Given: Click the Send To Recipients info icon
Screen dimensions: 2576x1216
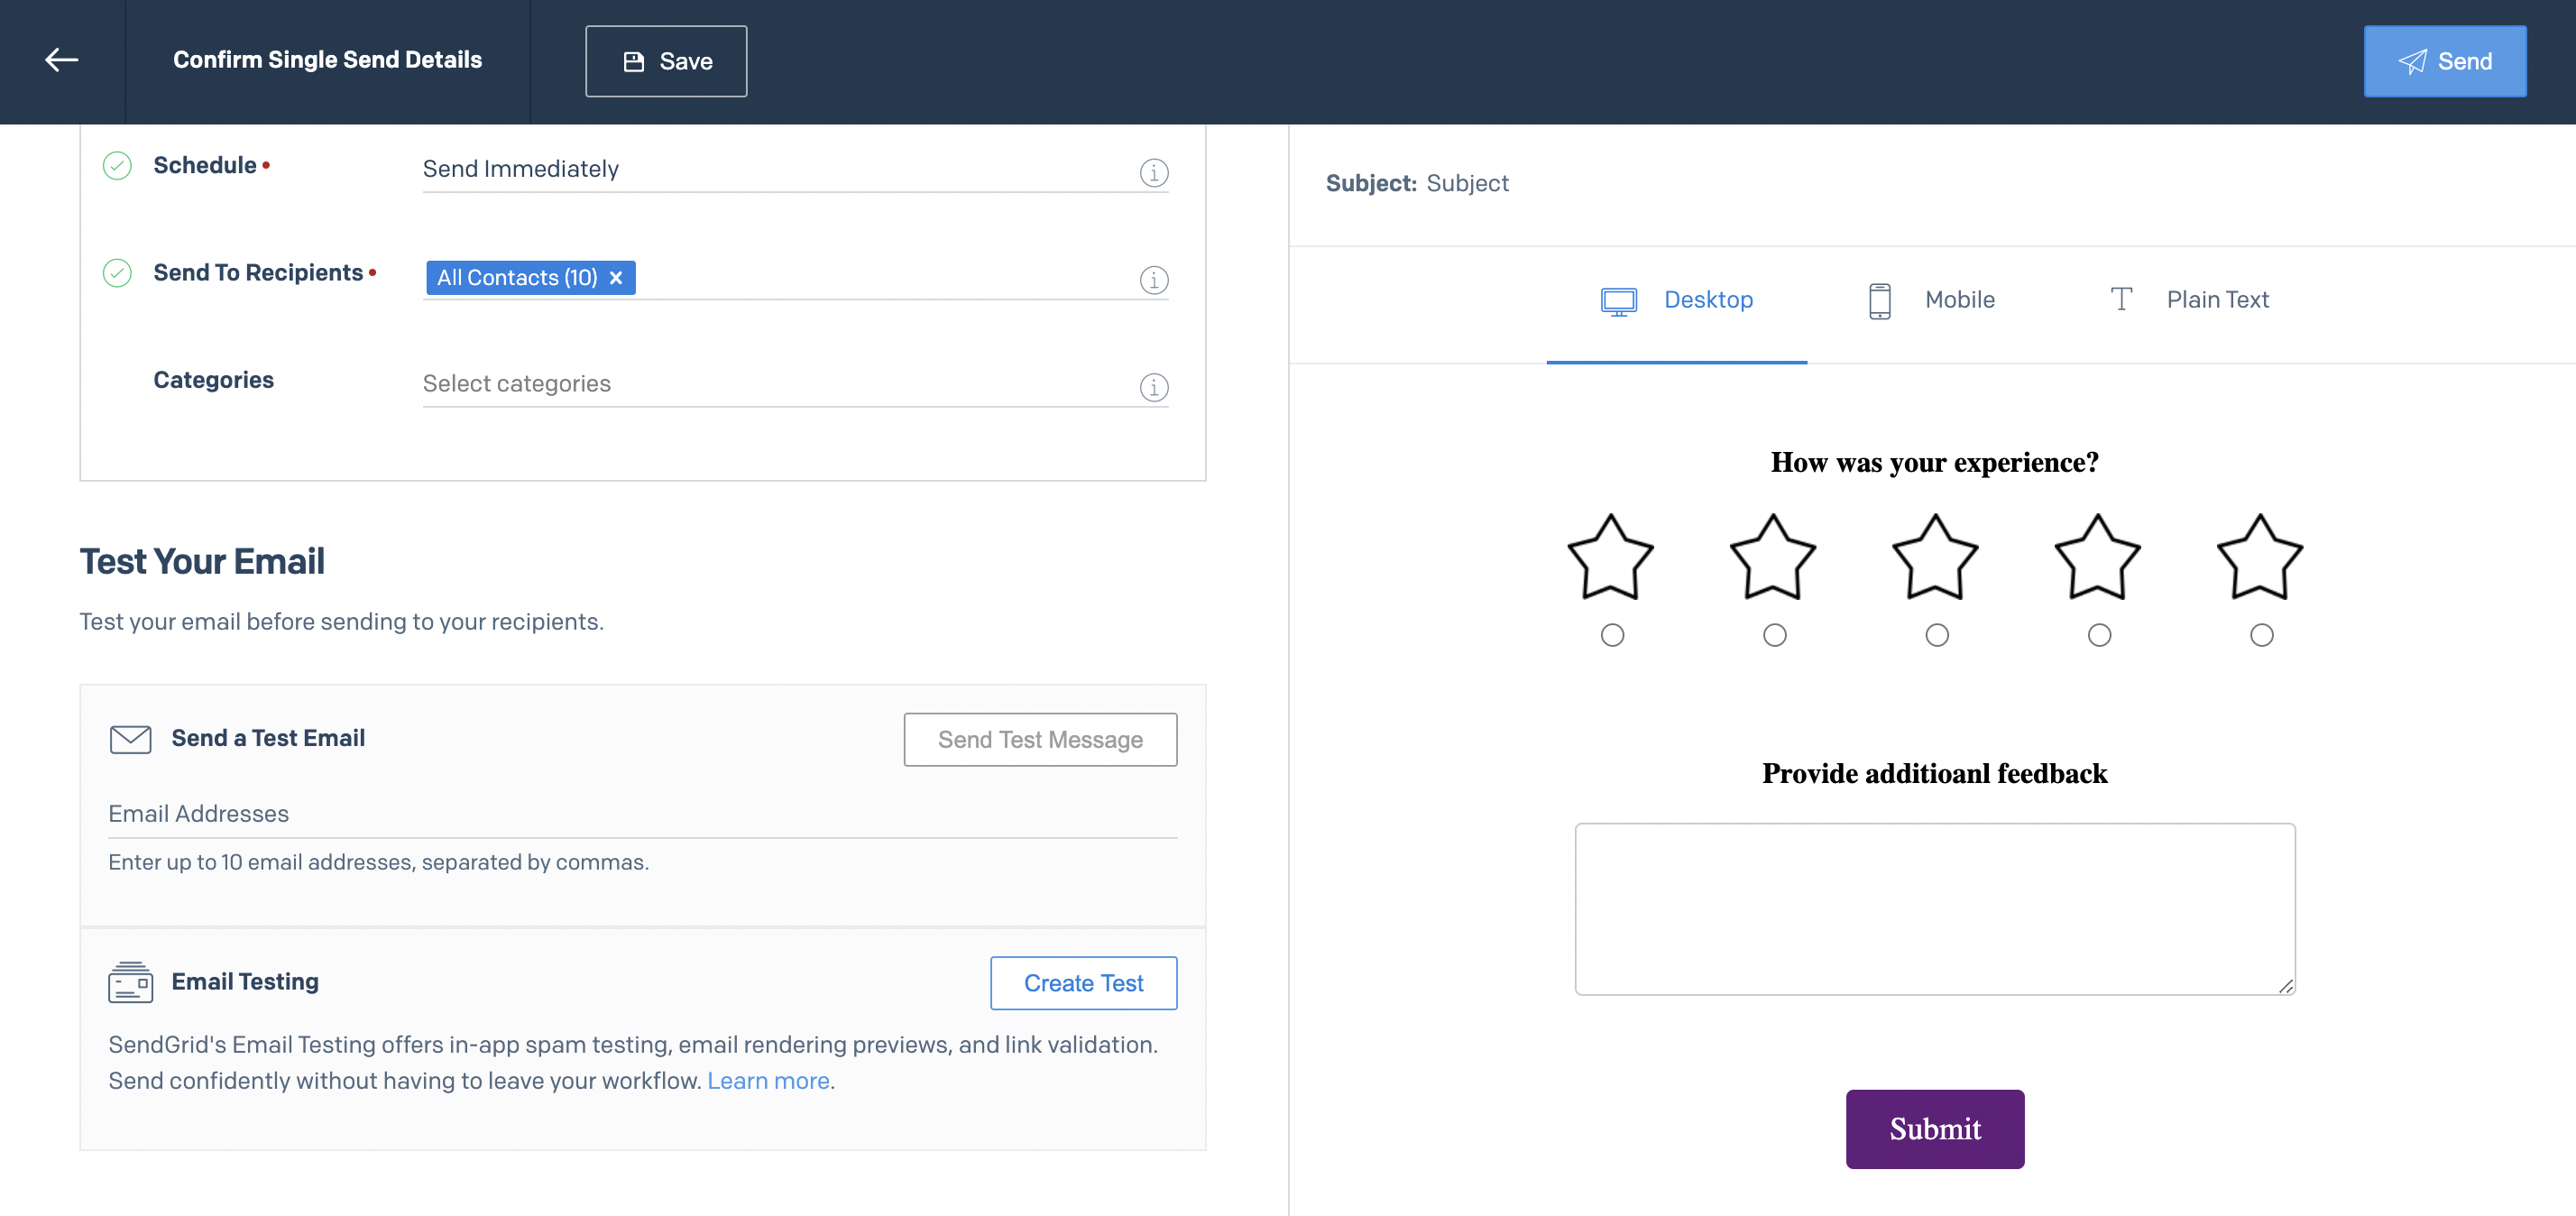Looking at the screenshot, I should pos(1154,280).
